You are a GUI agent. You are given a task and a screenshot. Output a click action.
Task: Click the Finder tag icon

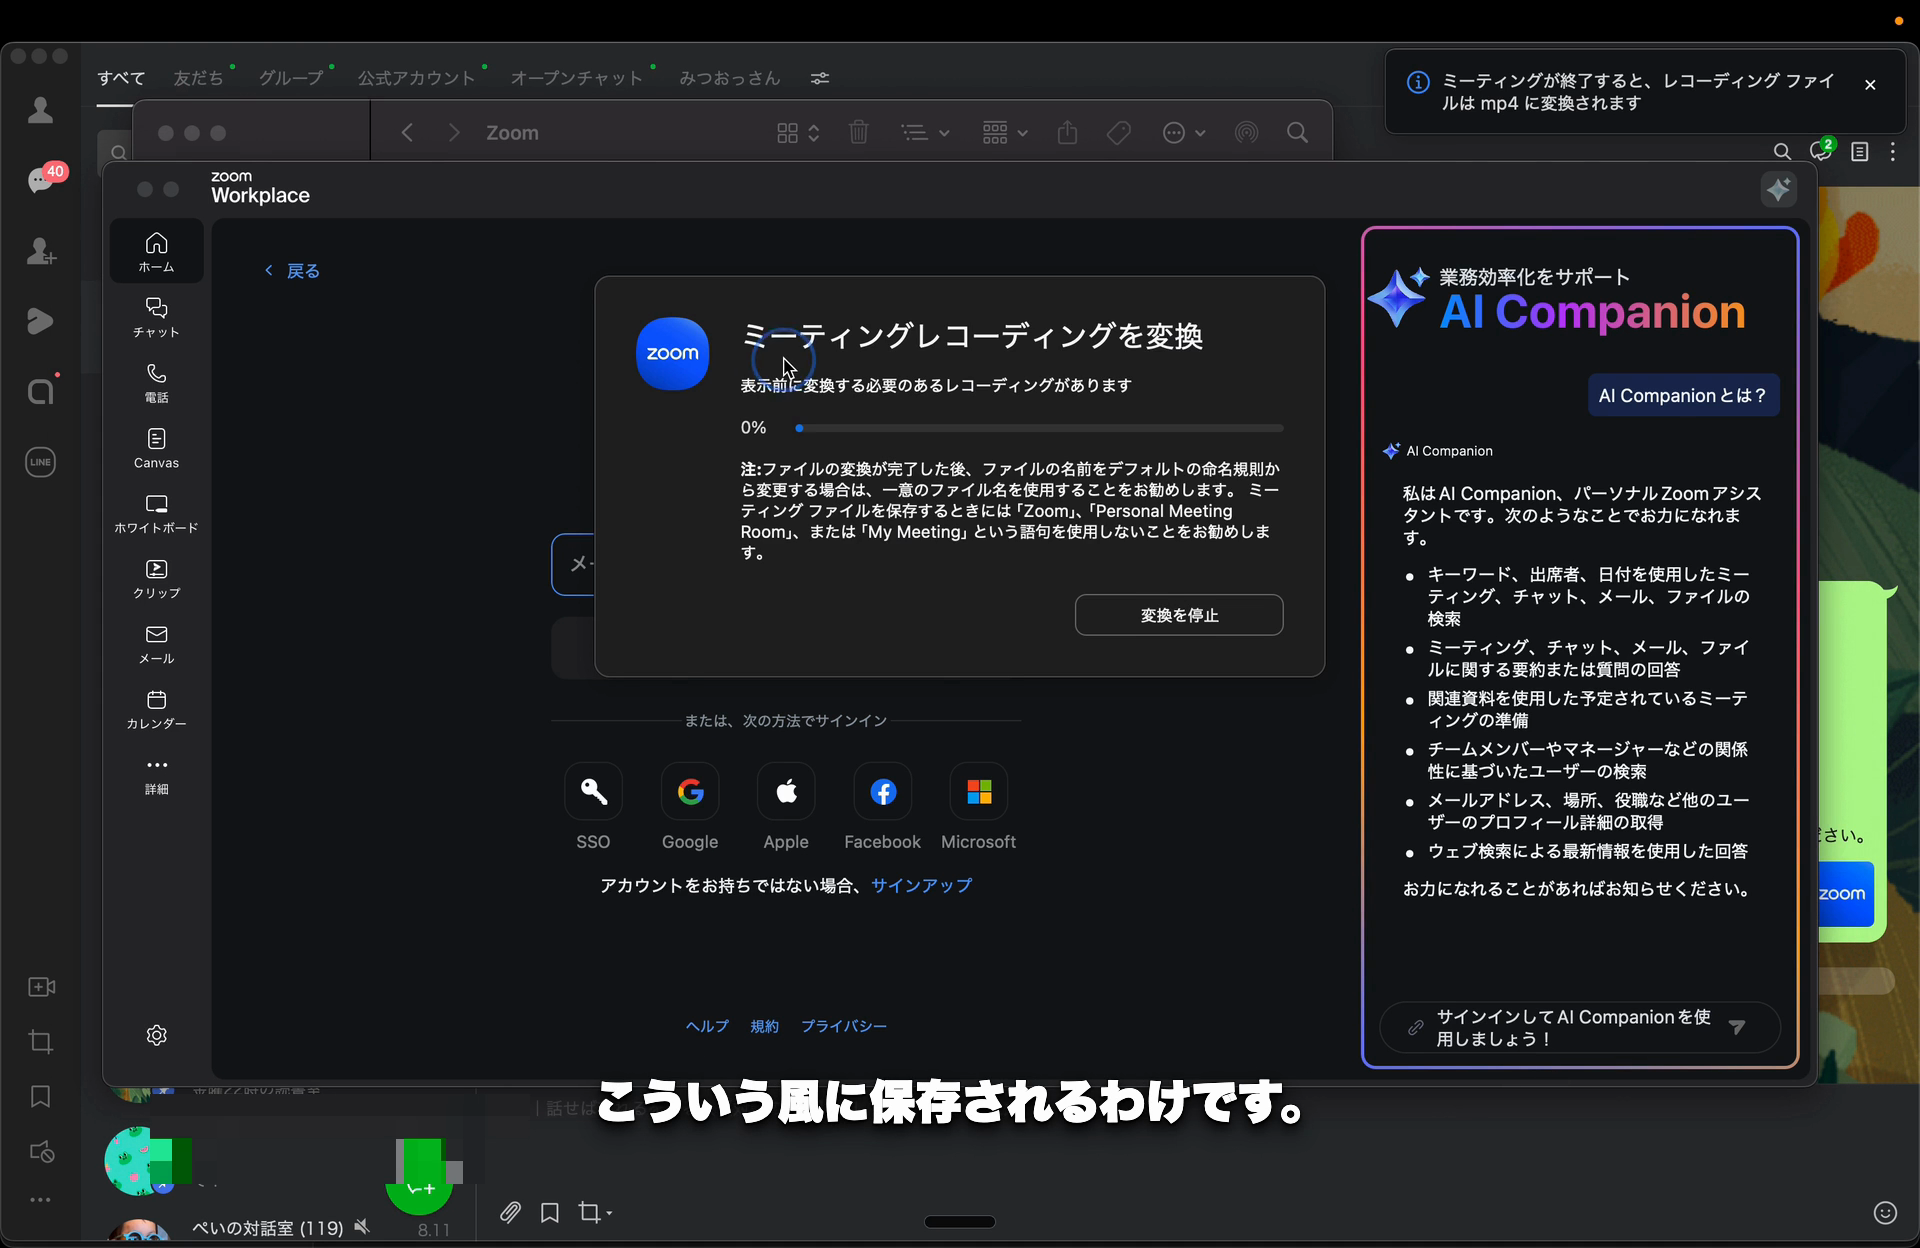[x=1119, y=133]
